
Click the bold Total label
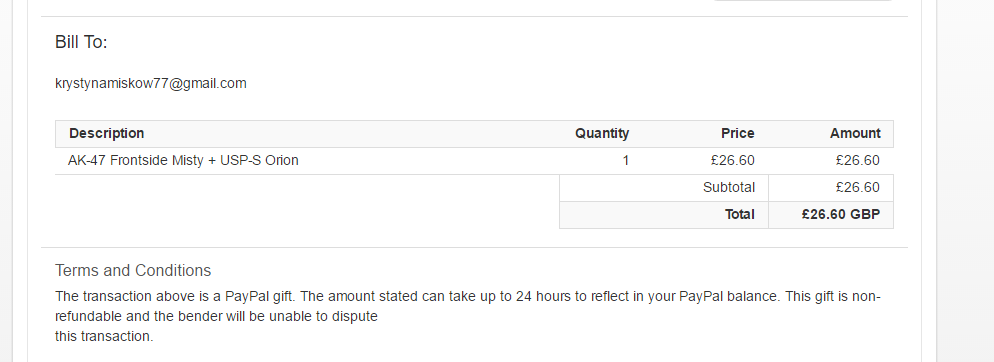[740, 214]
